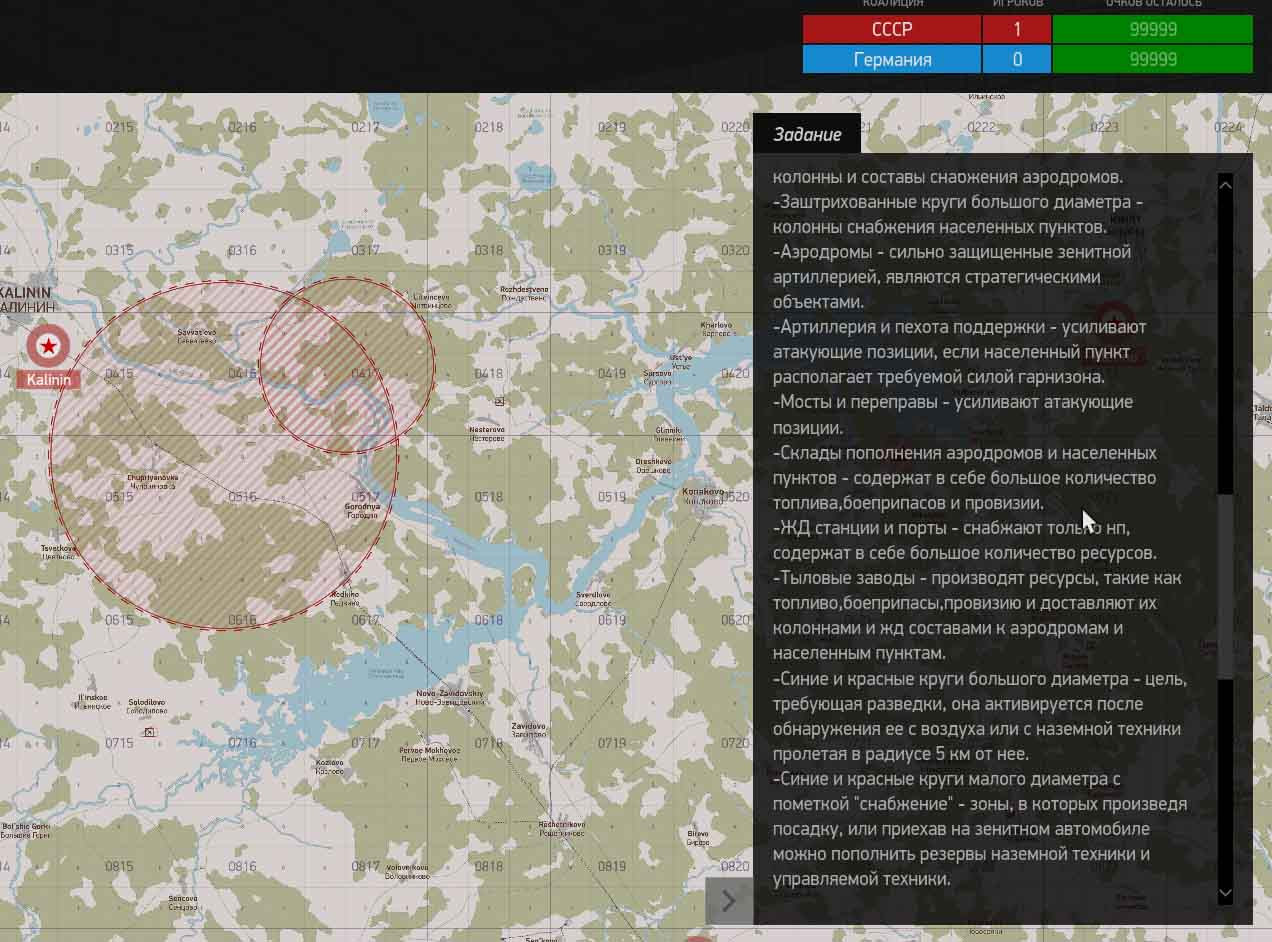Click grid square label 0815
The height and width of the screenshot is (942, 1272).
click(x=119, y=866)
